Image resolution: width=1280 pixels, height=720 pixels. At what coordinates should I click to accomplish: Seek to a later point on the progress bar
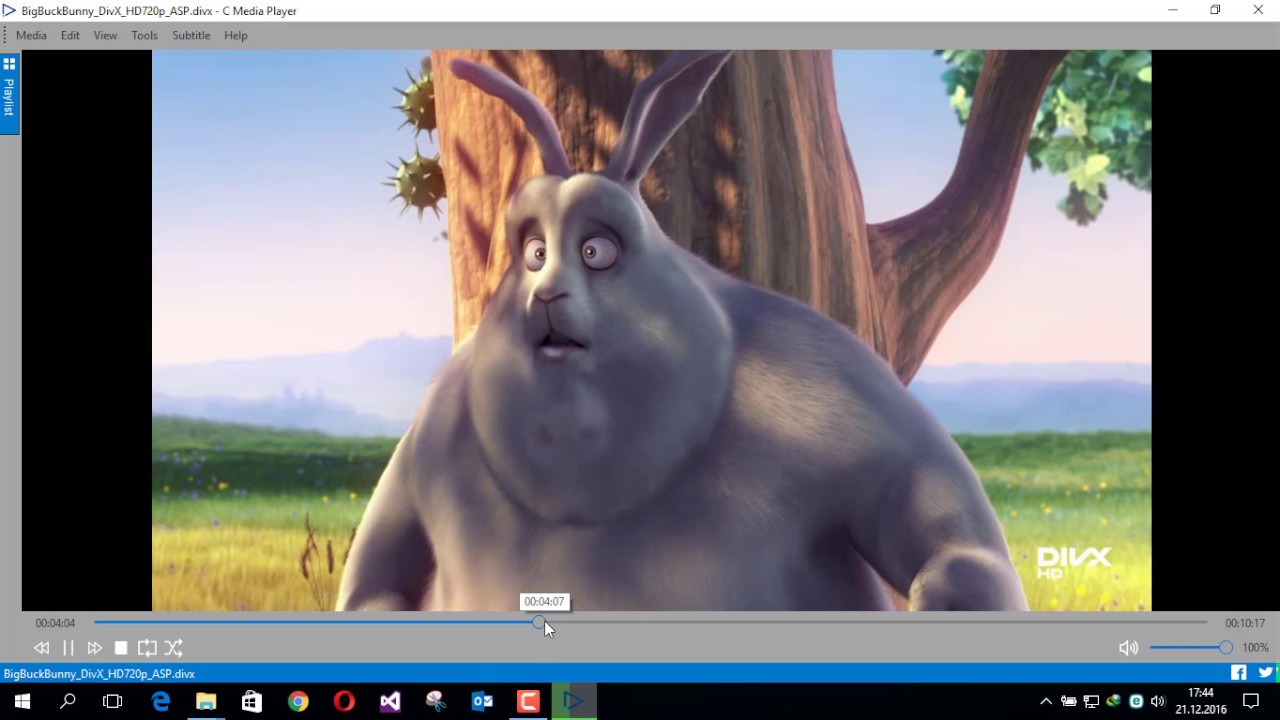coord(875,623)
